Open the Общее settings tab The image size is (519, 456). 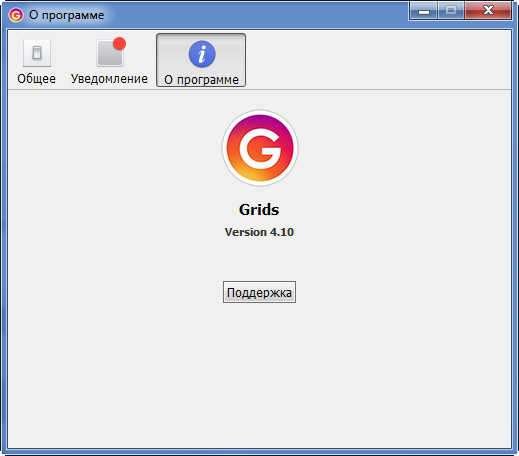37,61
